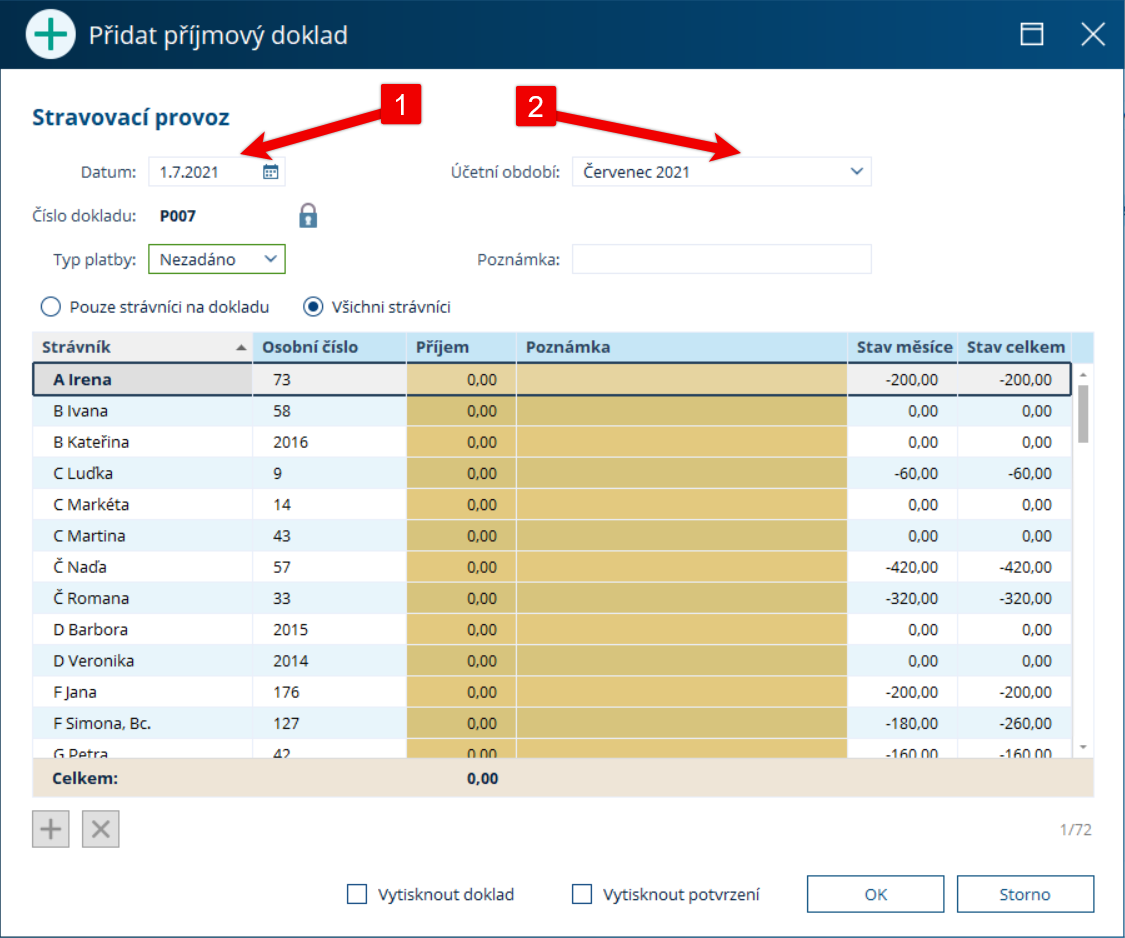Select the row C Markéta
This screenshot has width=1125, height=938.
tap(552, 505)
